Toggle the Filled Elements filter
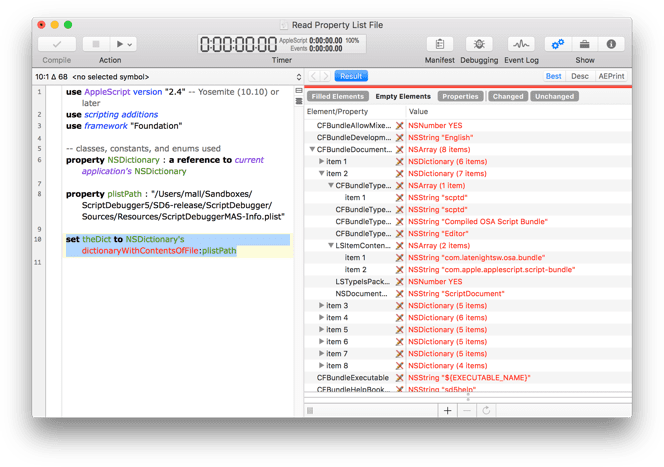This screenshot has width=664, height=467. [x=338, y=97]
